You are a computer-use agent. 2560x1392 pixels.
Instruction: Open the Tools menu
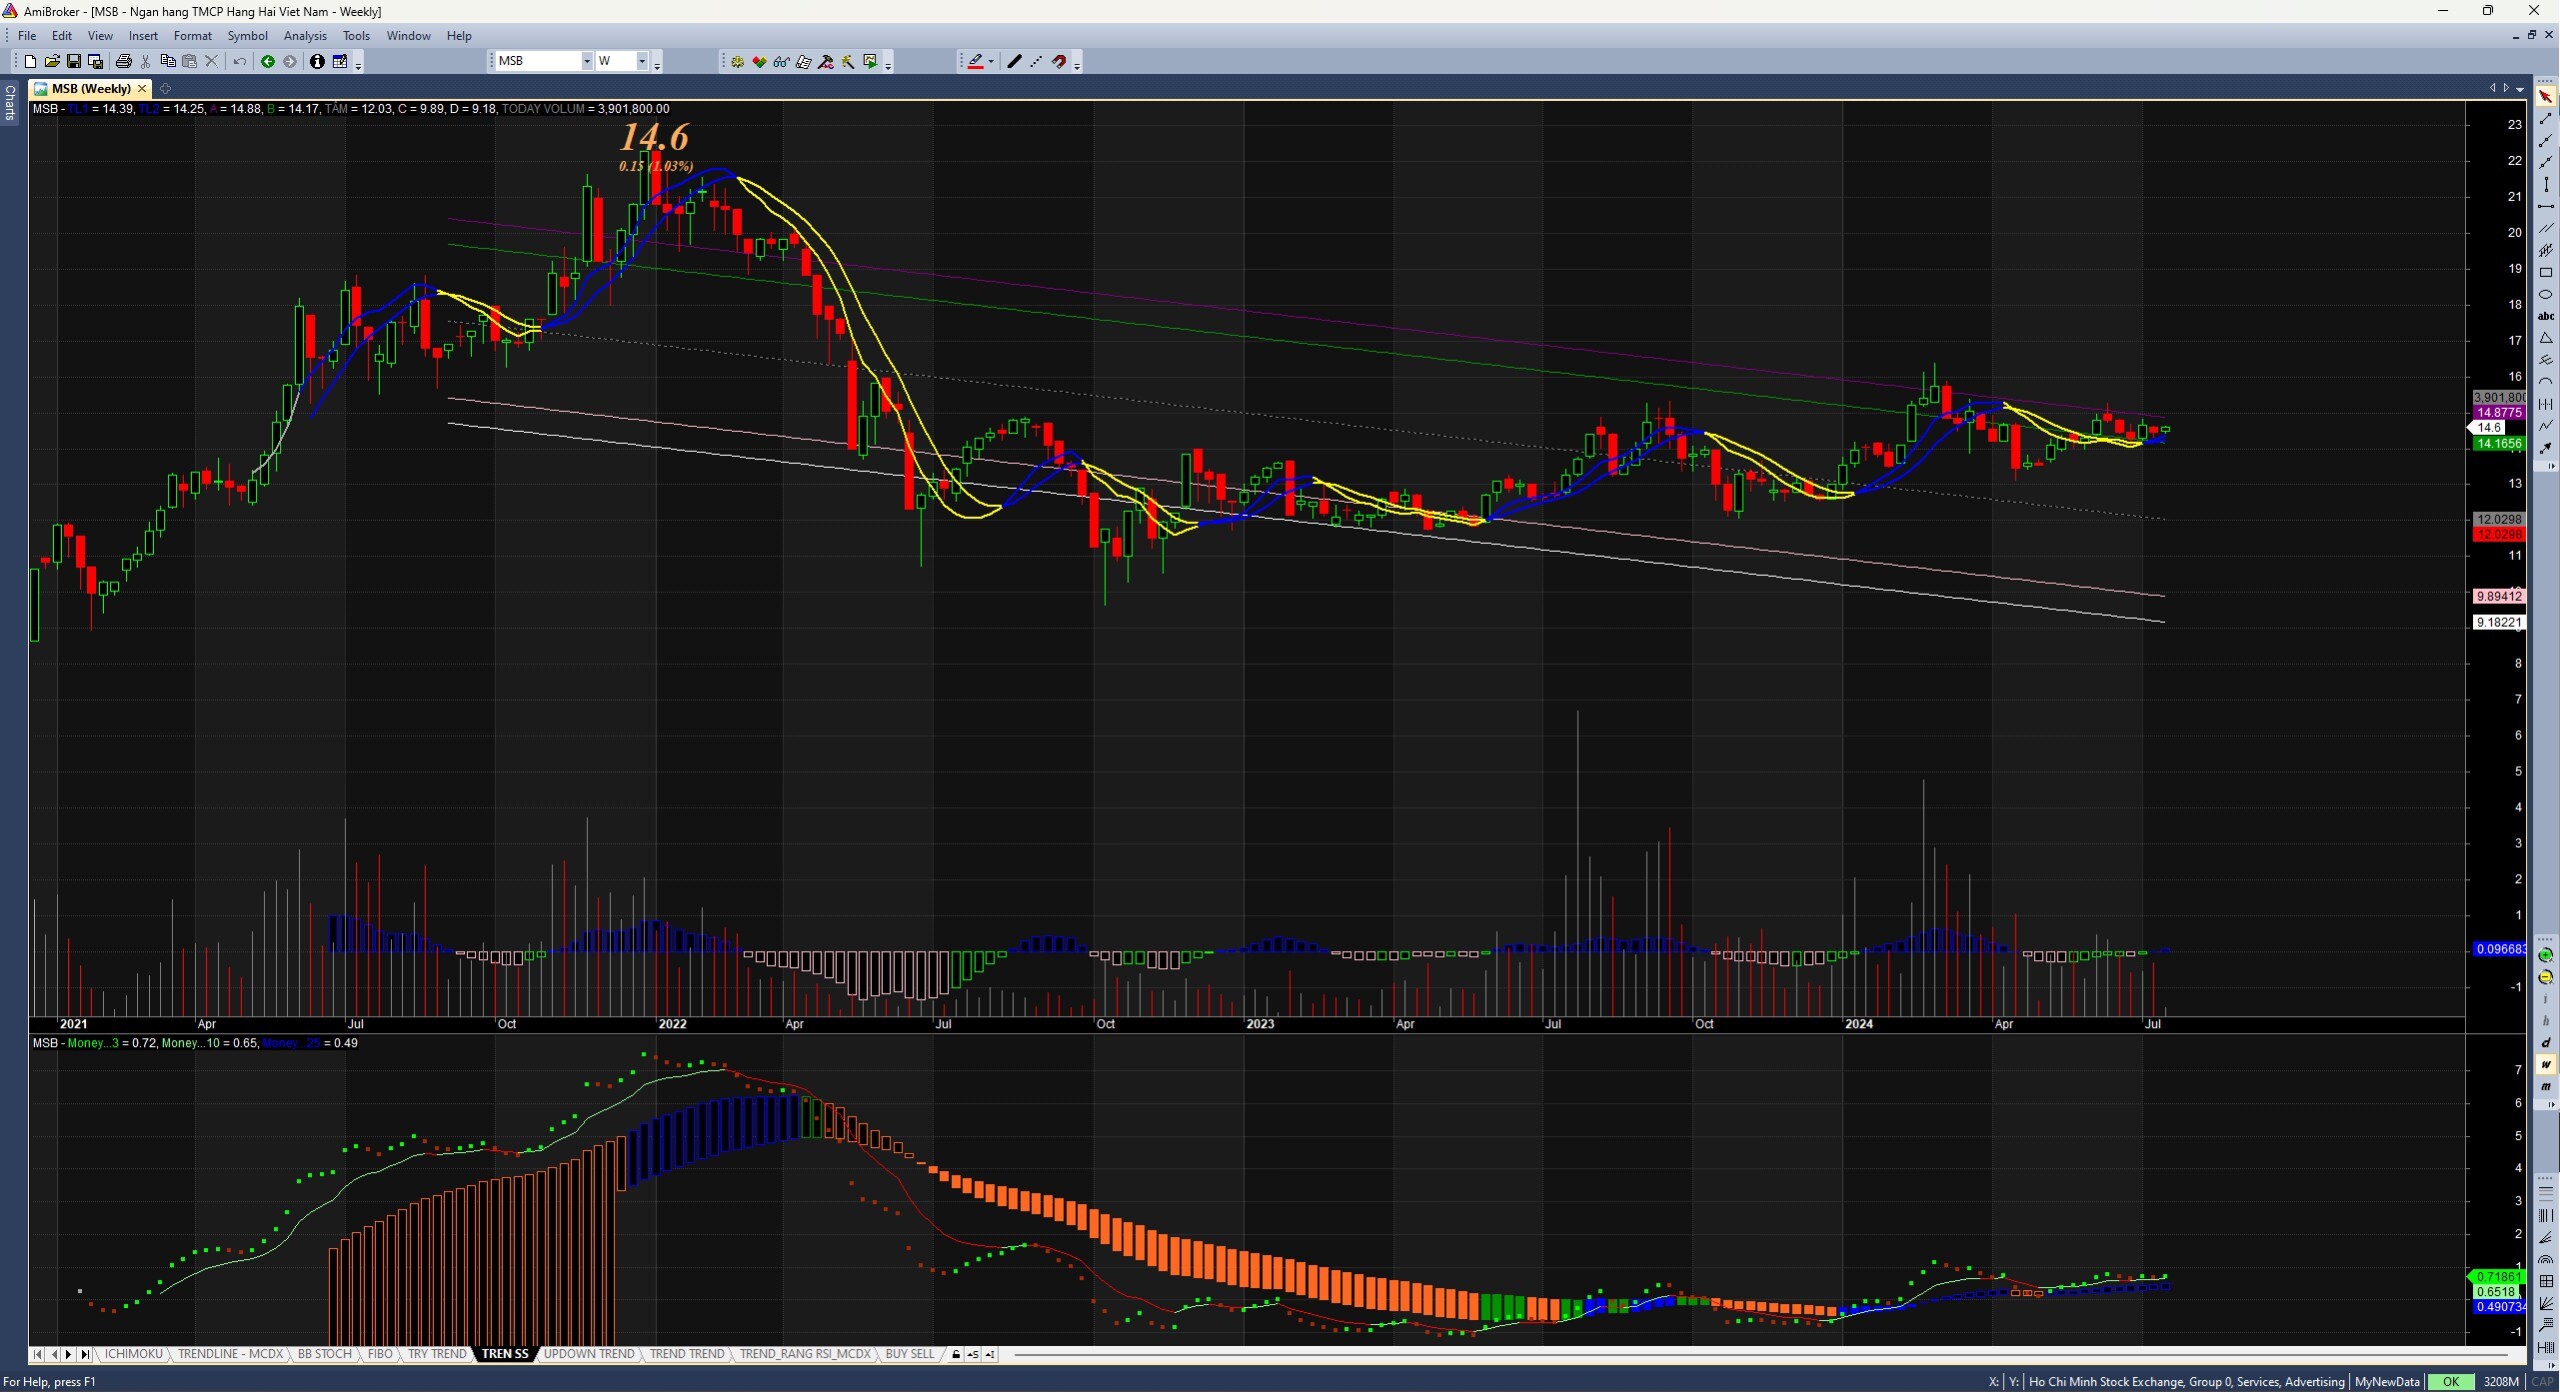click(x=356, y=36)
